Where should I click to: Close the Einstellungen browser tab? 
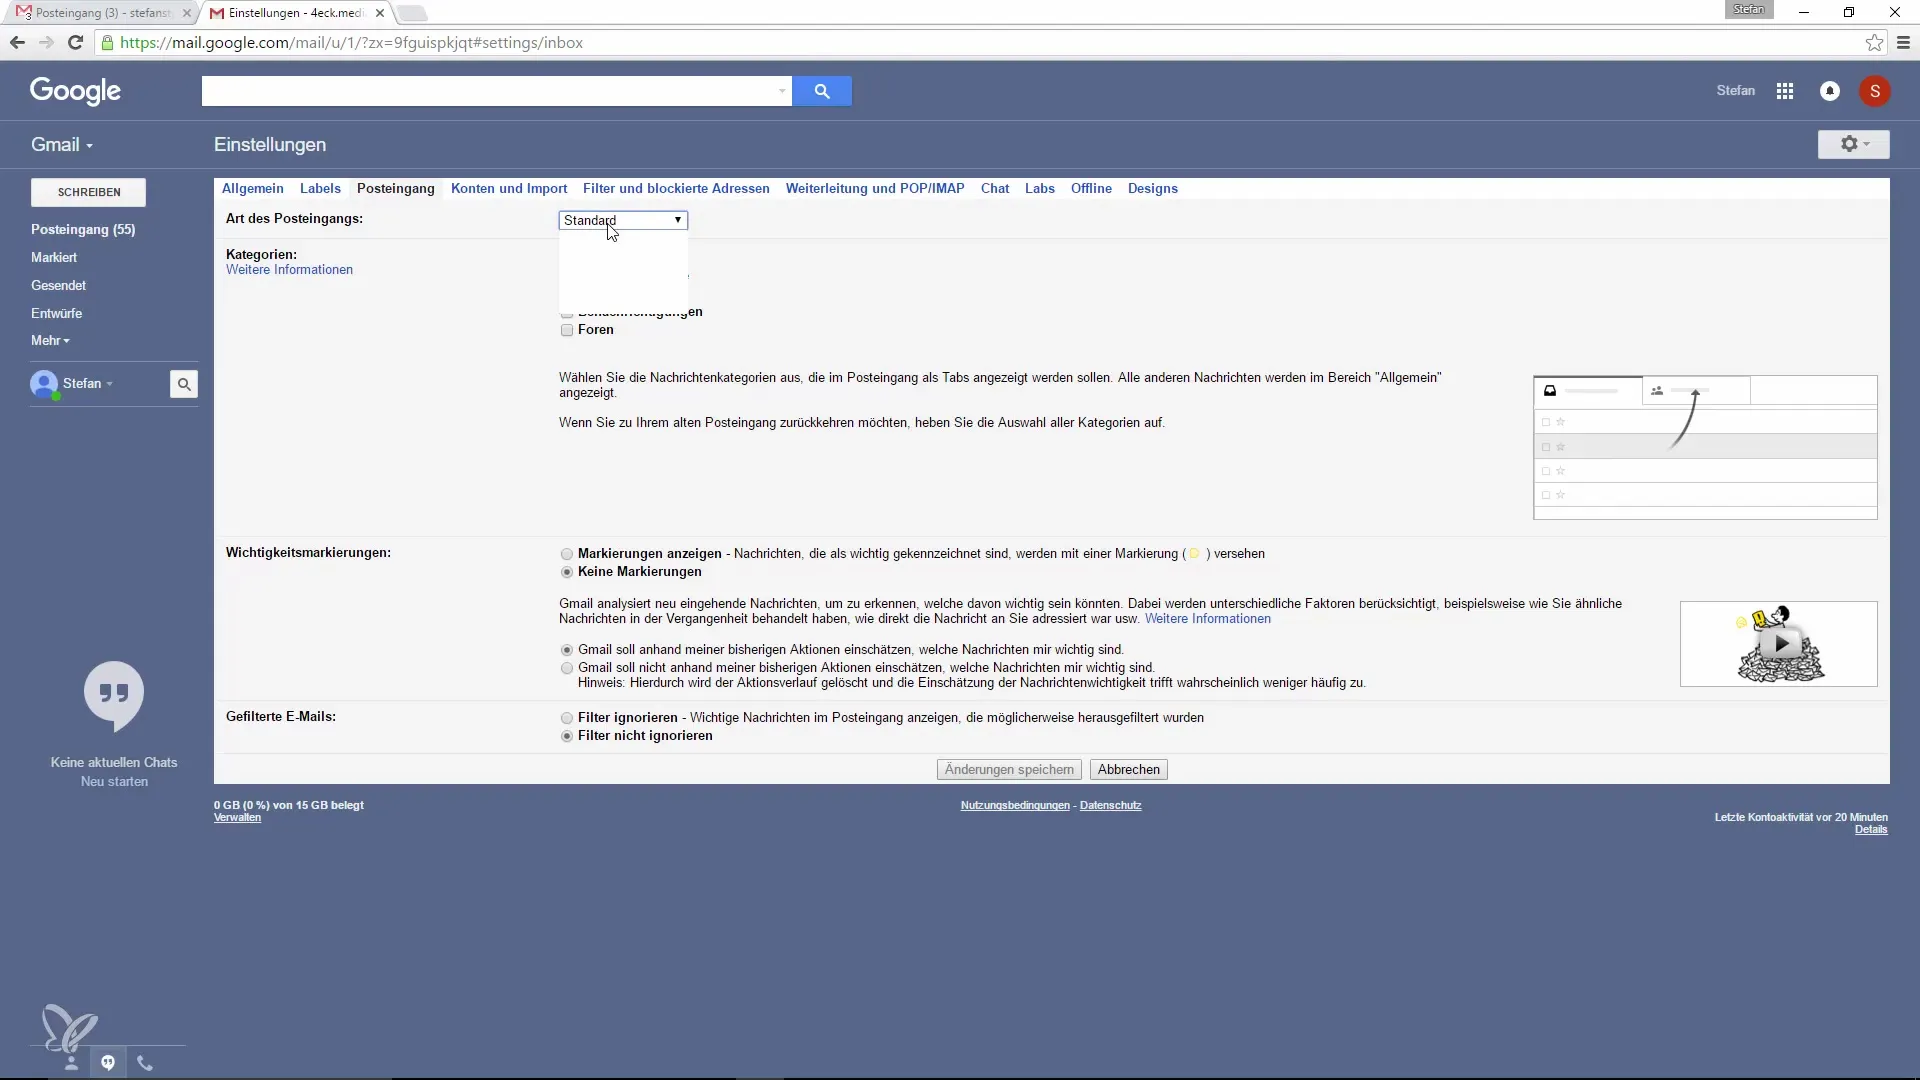point(380,13)
